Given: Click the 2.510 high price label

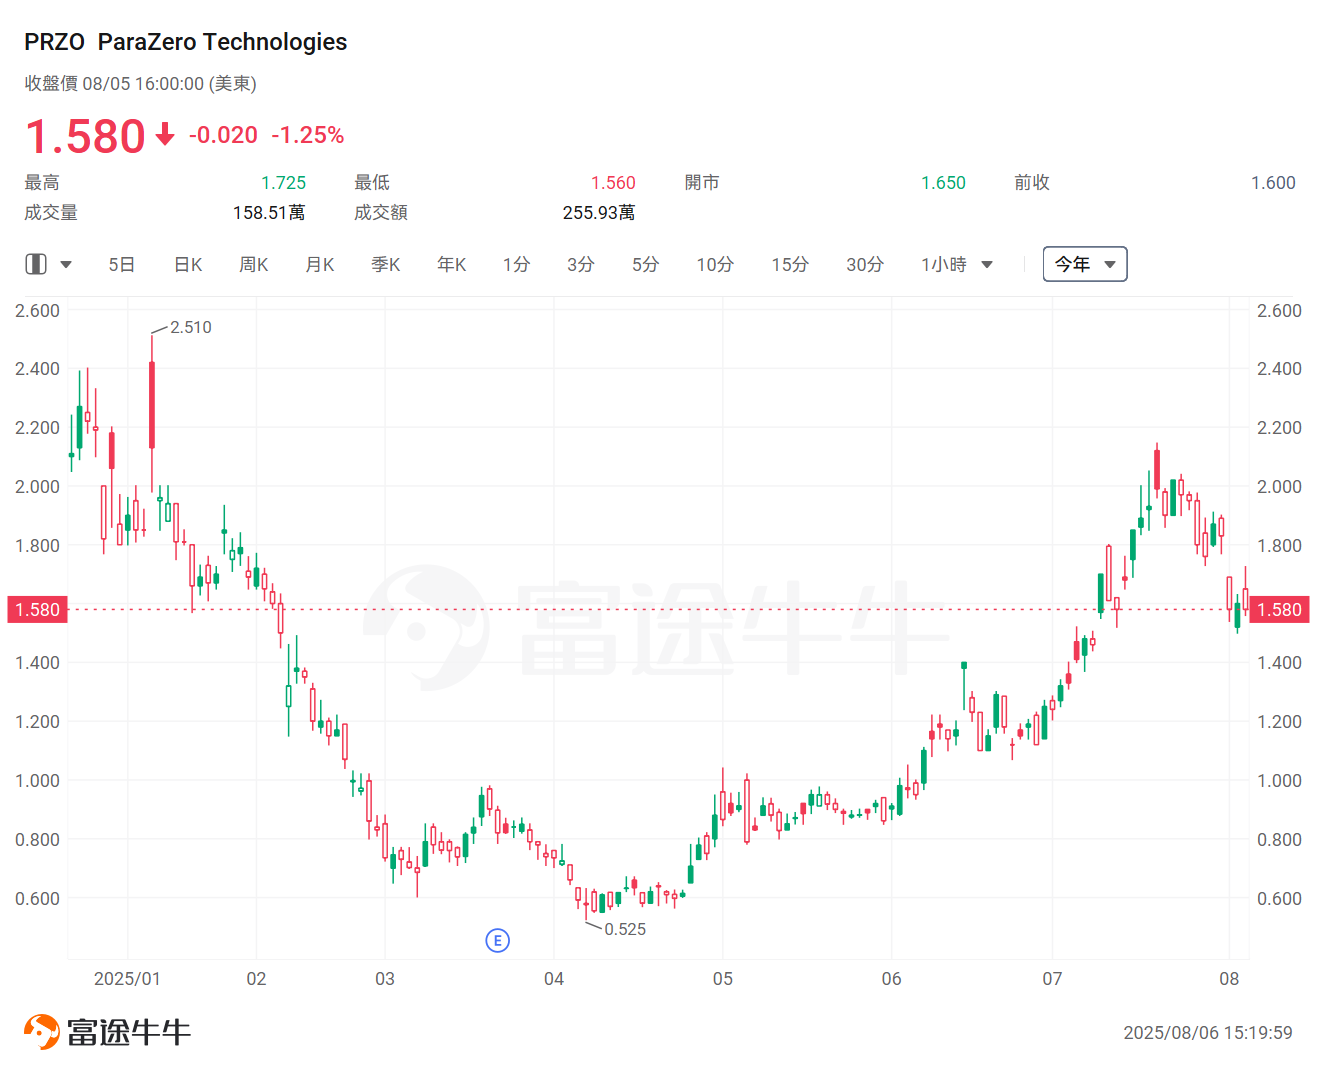Looking at the screenshot, I should [x=190, y=327].
